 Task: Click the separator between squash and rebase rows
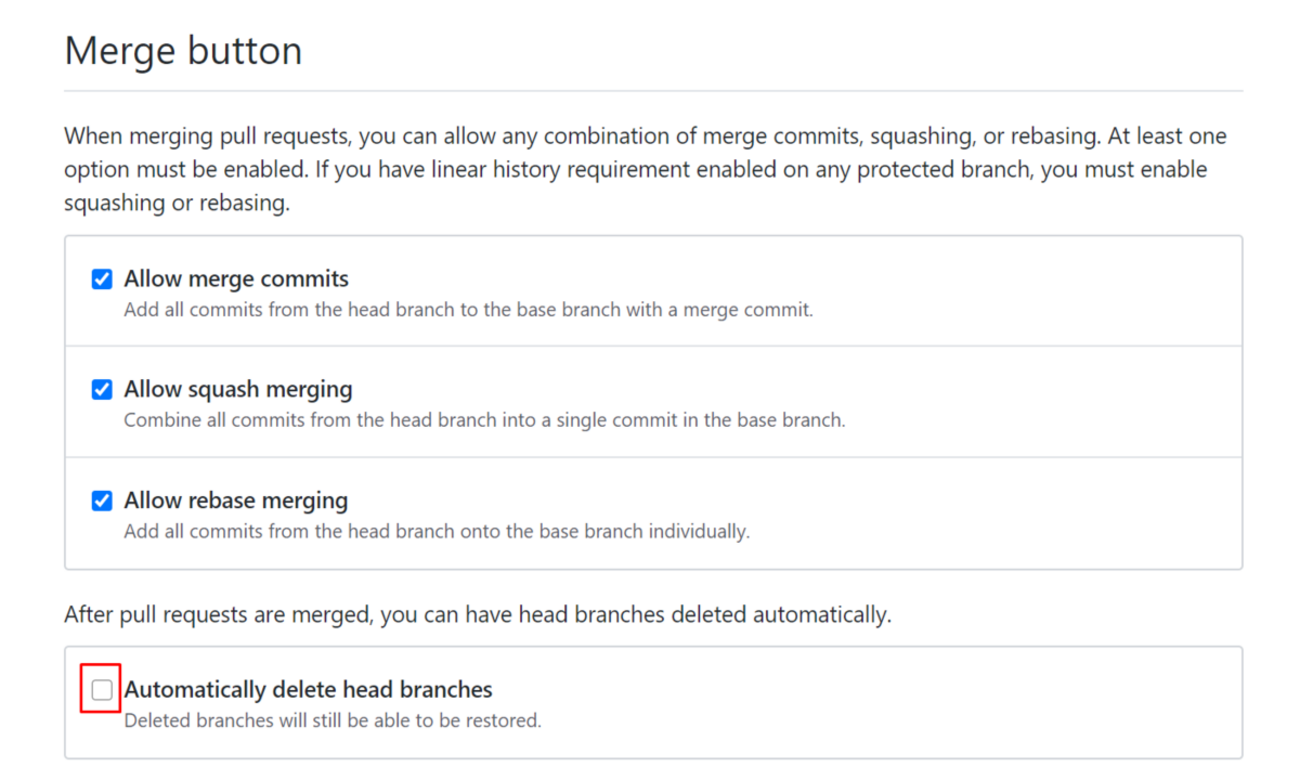point(653,457)
